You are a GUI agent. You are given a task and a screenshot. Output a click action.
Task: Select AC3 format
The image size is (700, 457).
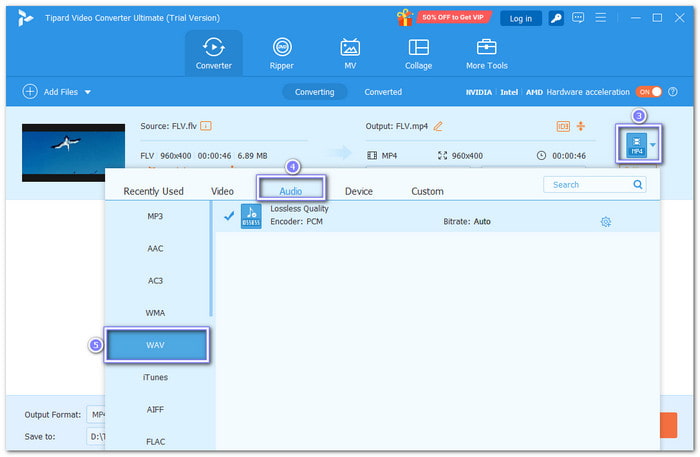pyautogui.click(x=155, y=281)
